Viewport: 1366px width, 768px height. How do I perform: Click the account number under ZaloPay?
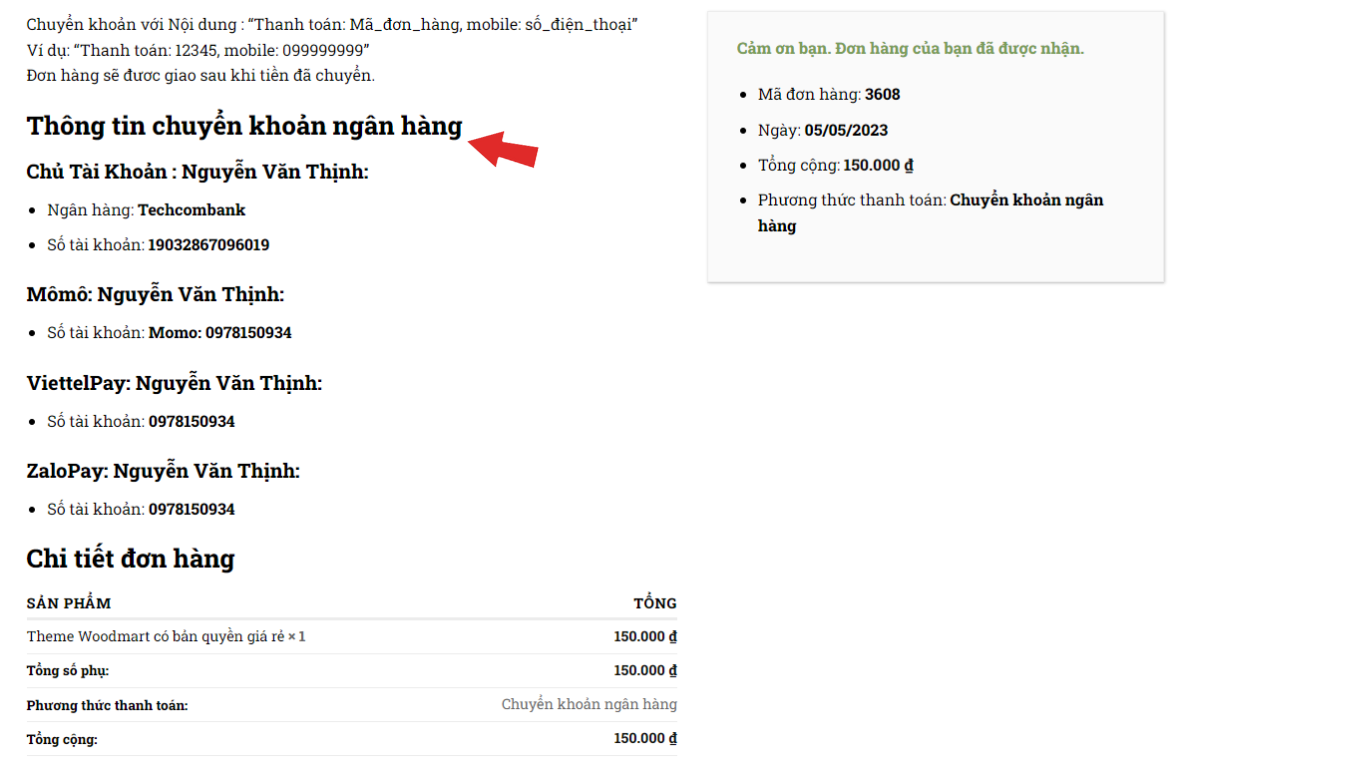191,509
